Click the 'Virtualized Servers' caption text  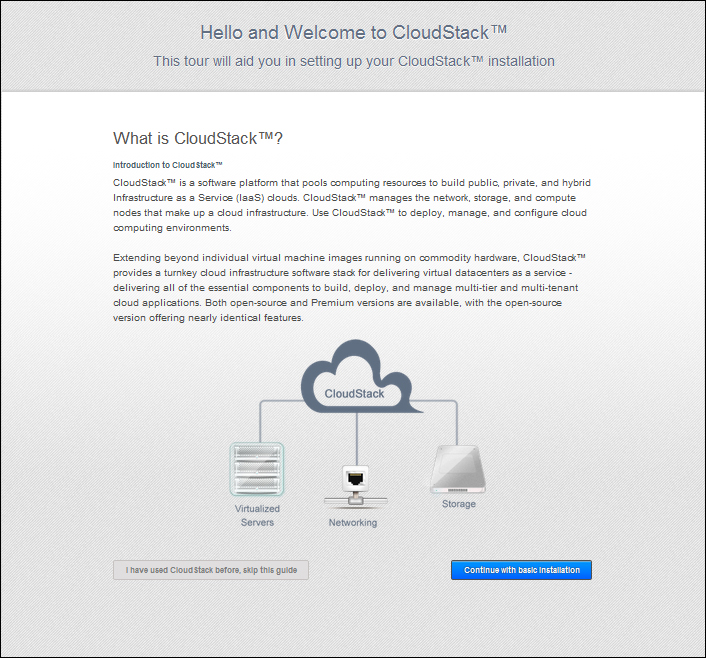[x=256, y=515]
